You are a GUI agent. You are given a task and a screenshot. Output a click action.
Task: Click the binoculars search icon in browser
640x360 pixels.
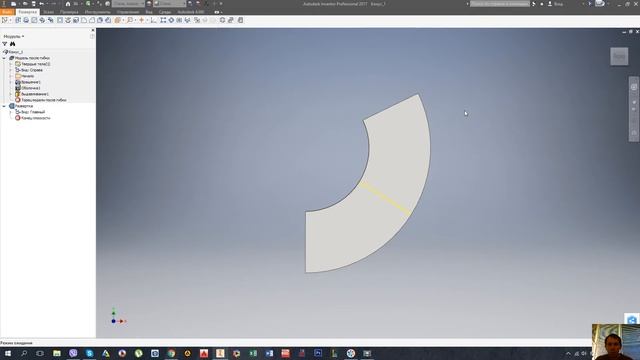tap(13, 44)
